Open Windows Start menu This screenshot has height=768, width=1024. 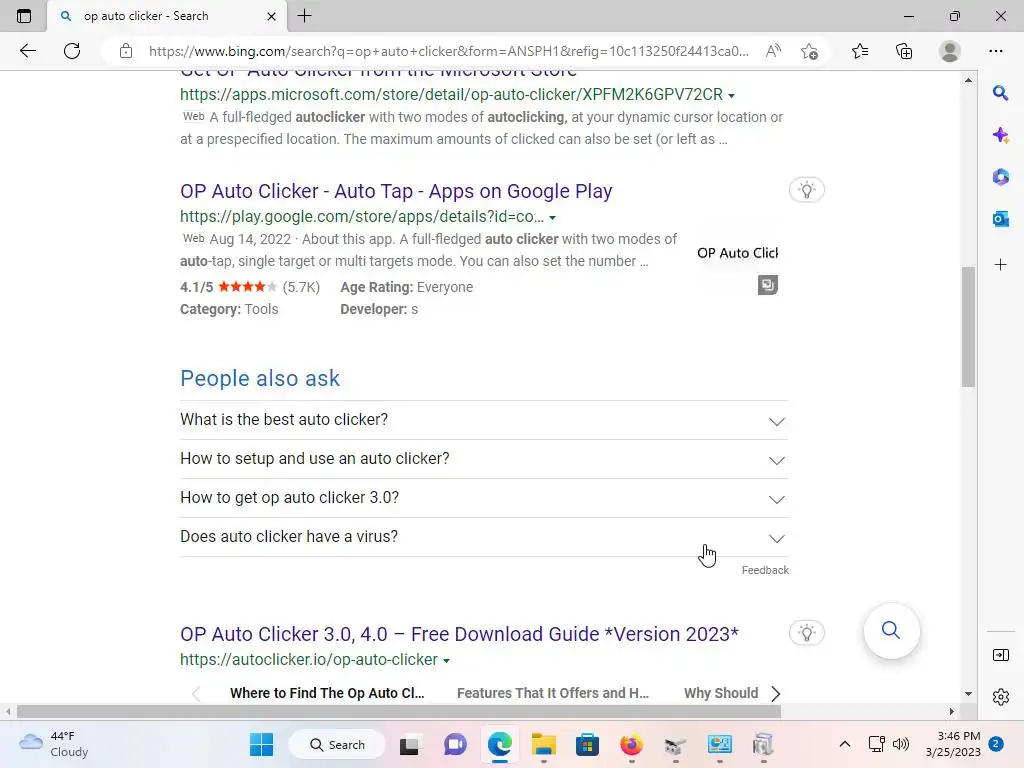coord(262,744)
